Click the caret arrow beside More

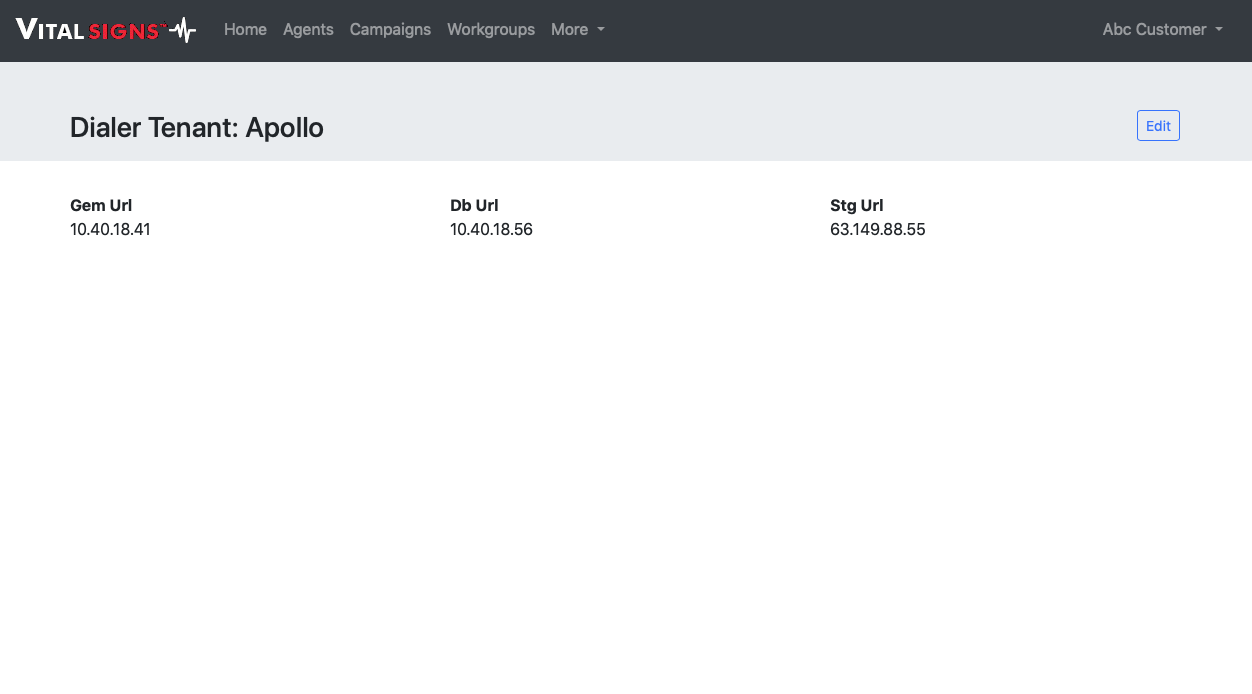point(601,30)
